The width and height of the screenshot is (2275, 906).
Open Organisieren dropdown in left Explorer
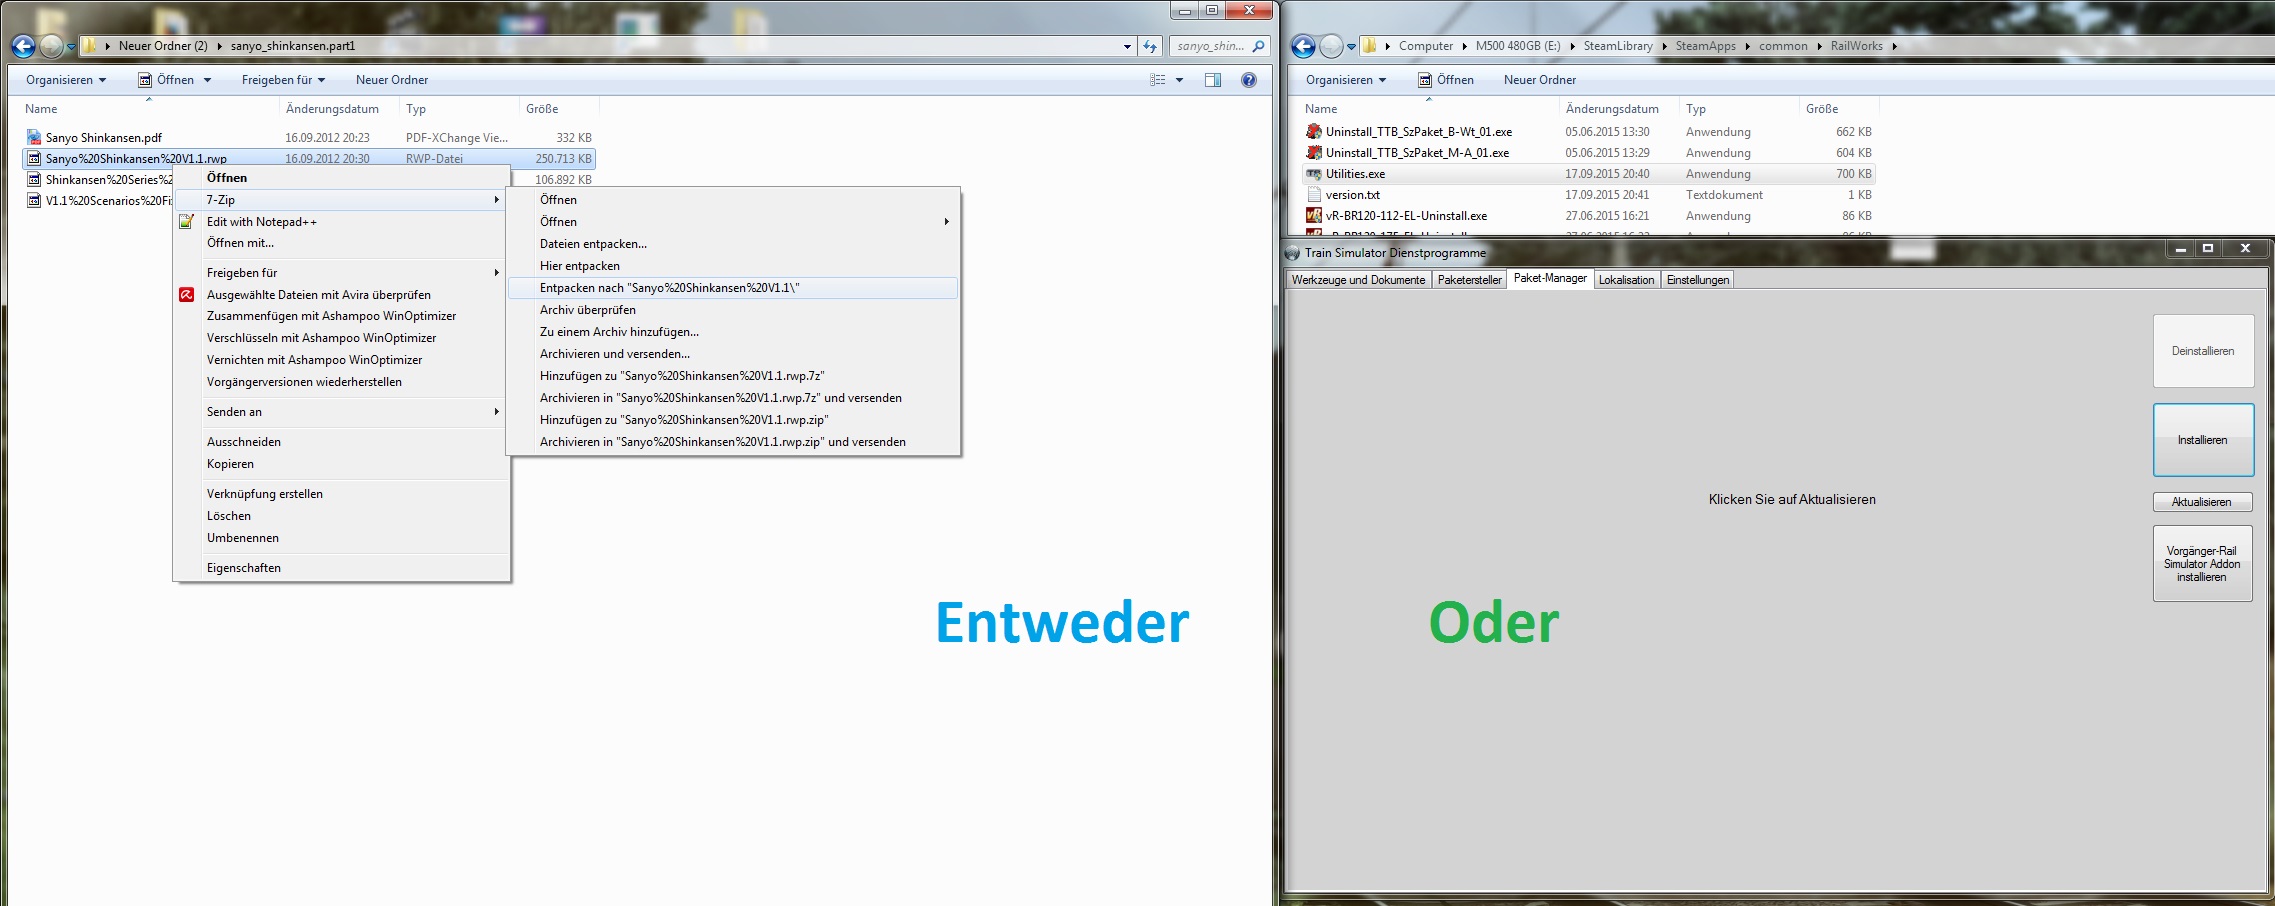(x=66, y=80)
